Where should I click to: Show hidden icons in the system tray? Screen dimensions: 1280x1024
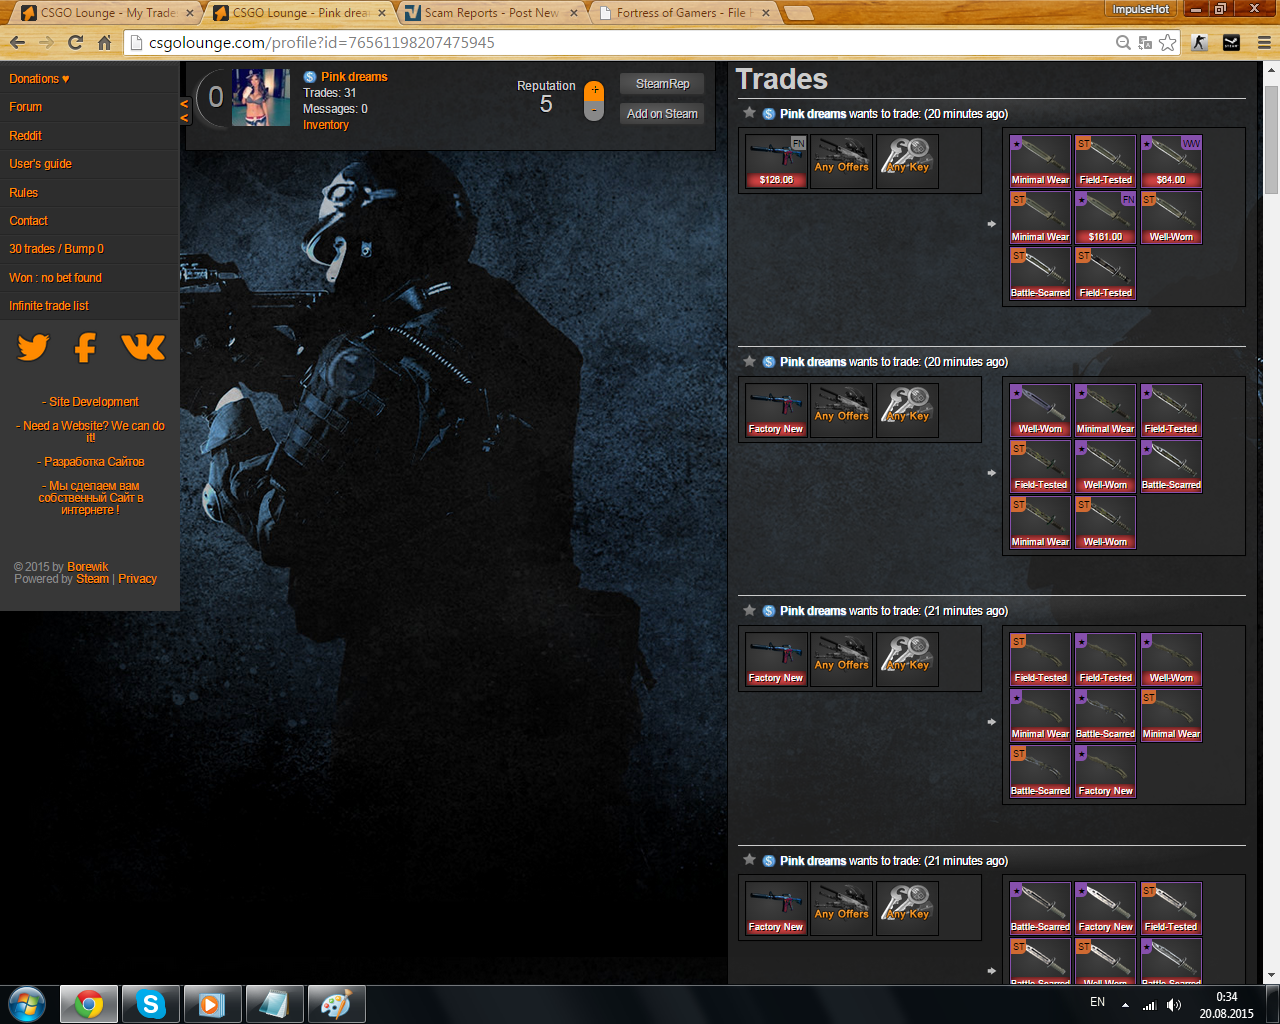pyautogui.click(x=1125, y=1004)
